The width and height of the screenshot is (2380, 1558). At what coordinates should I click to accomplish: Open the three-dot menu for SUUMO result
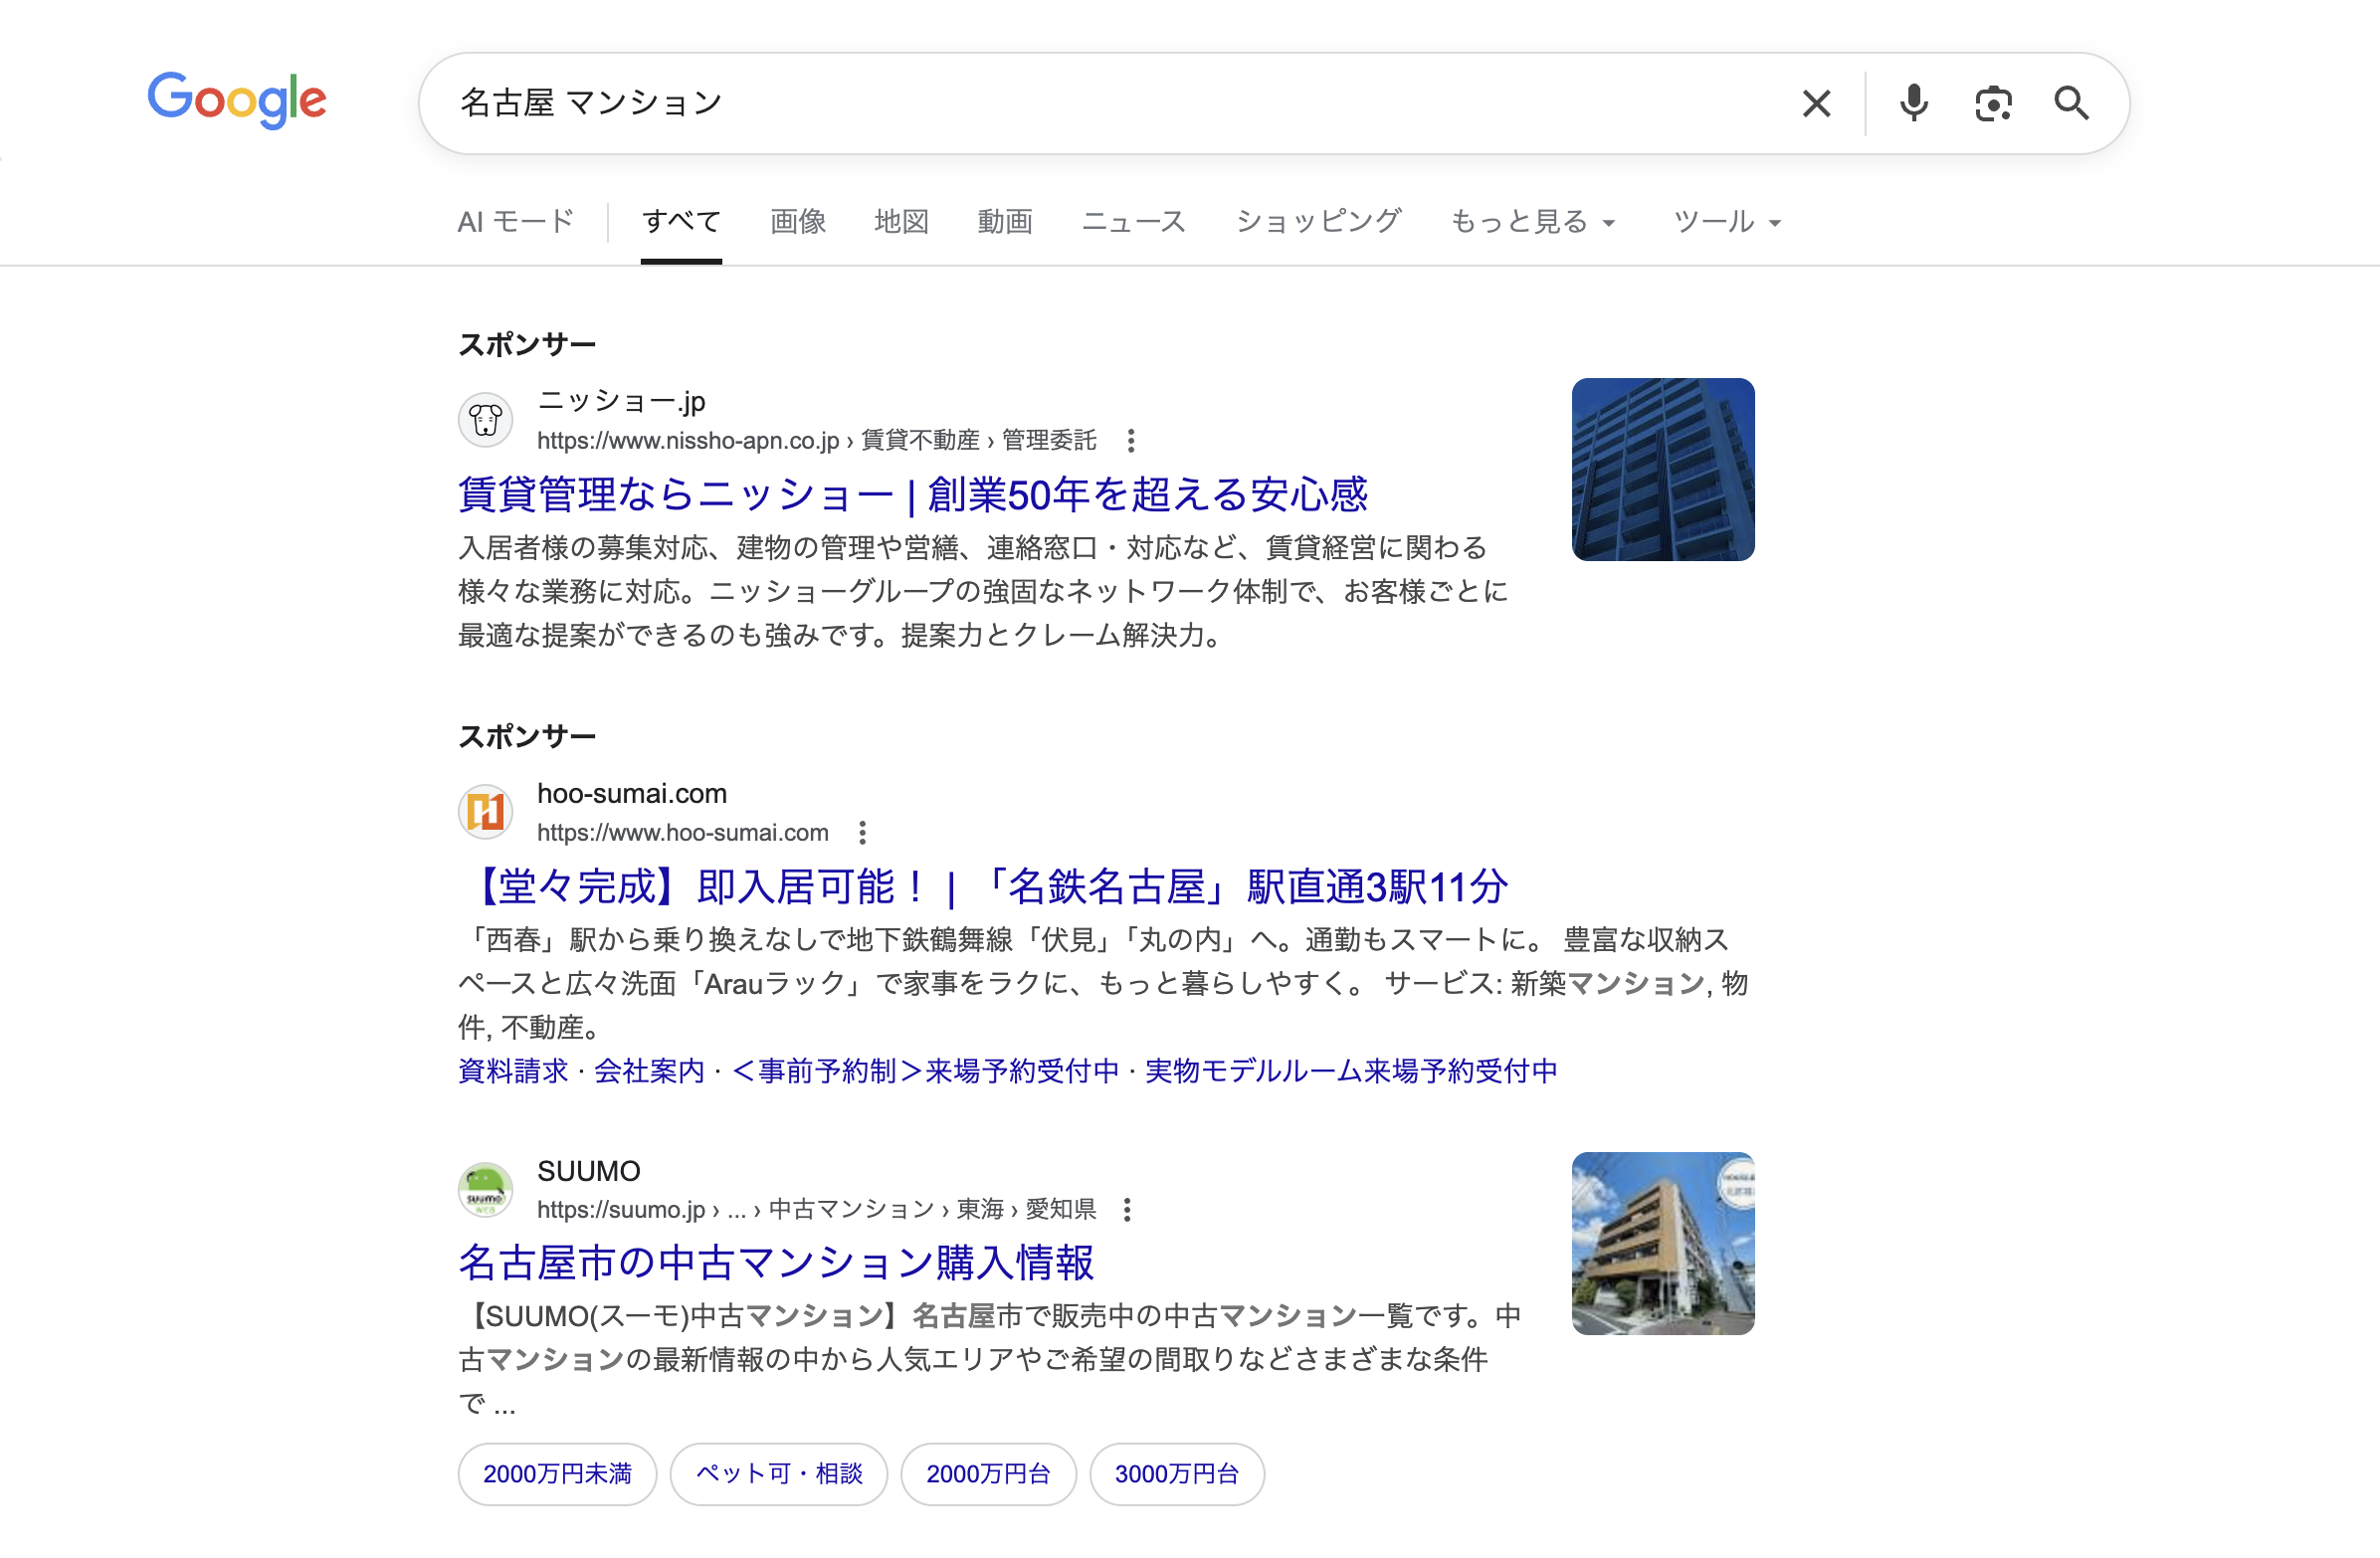tap(1127, 1209)
